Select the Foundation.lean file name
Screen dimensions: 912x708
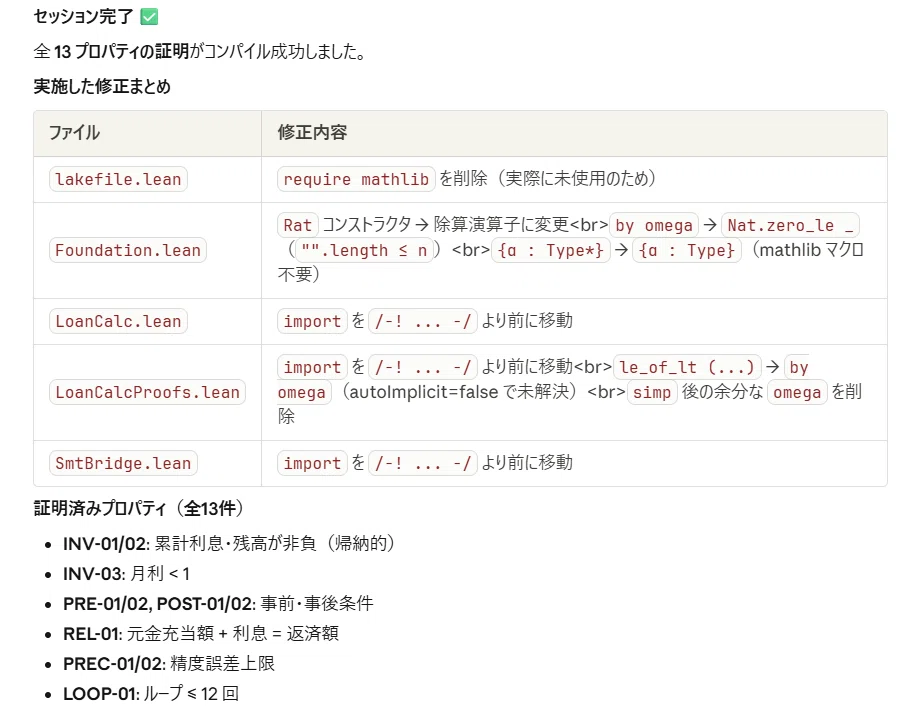coord(128,250)
